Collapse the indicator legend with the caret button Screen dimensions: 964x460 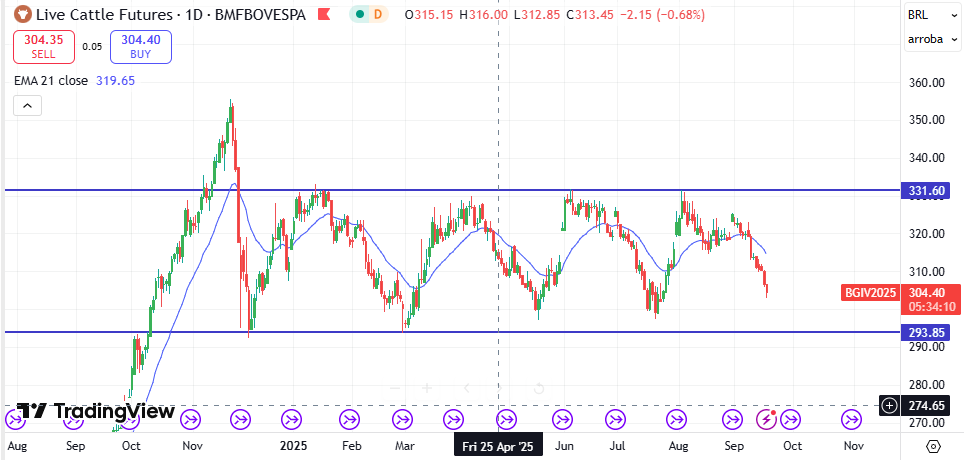[x=27, y=106]
